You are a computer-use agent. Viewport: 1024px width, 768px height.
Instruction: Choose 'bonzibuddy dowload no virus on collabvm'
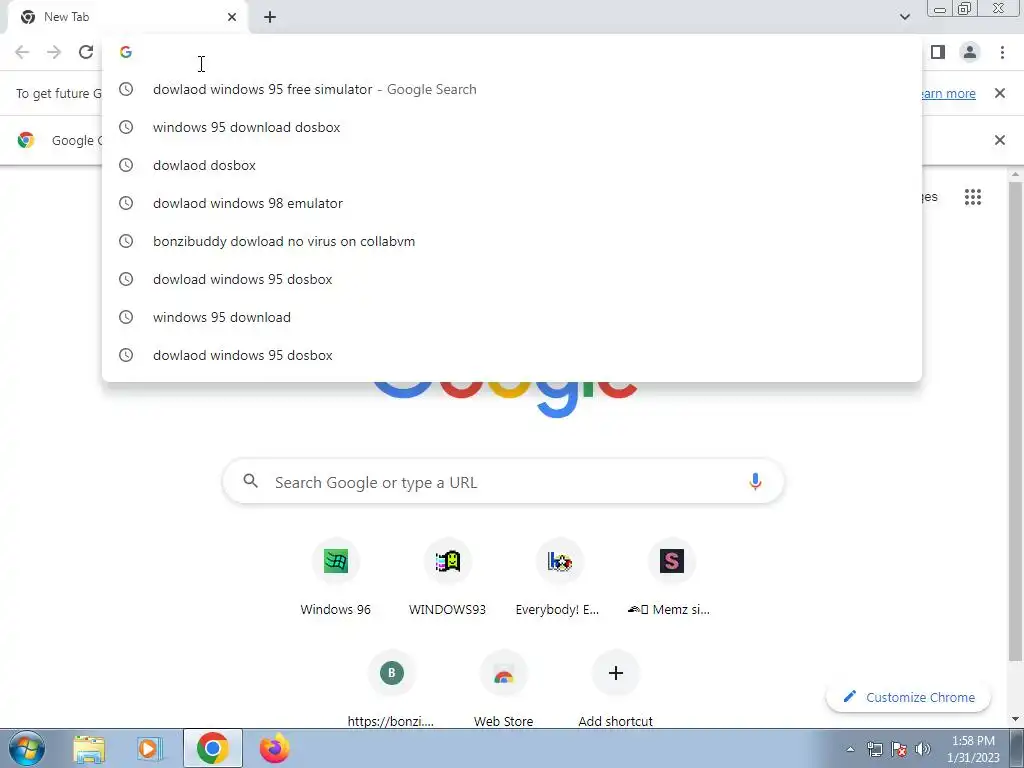tap(512, 241)
